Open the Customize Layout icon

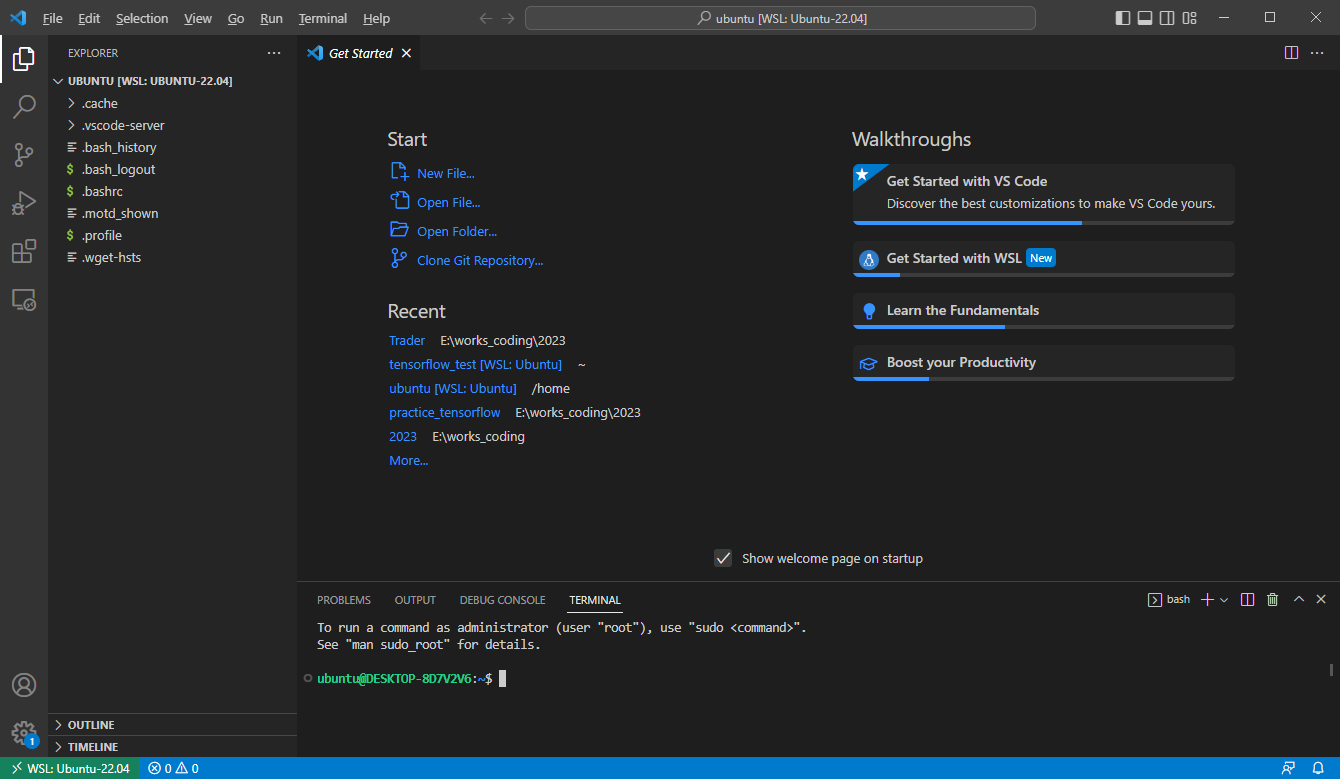[x=1190, y=18]
